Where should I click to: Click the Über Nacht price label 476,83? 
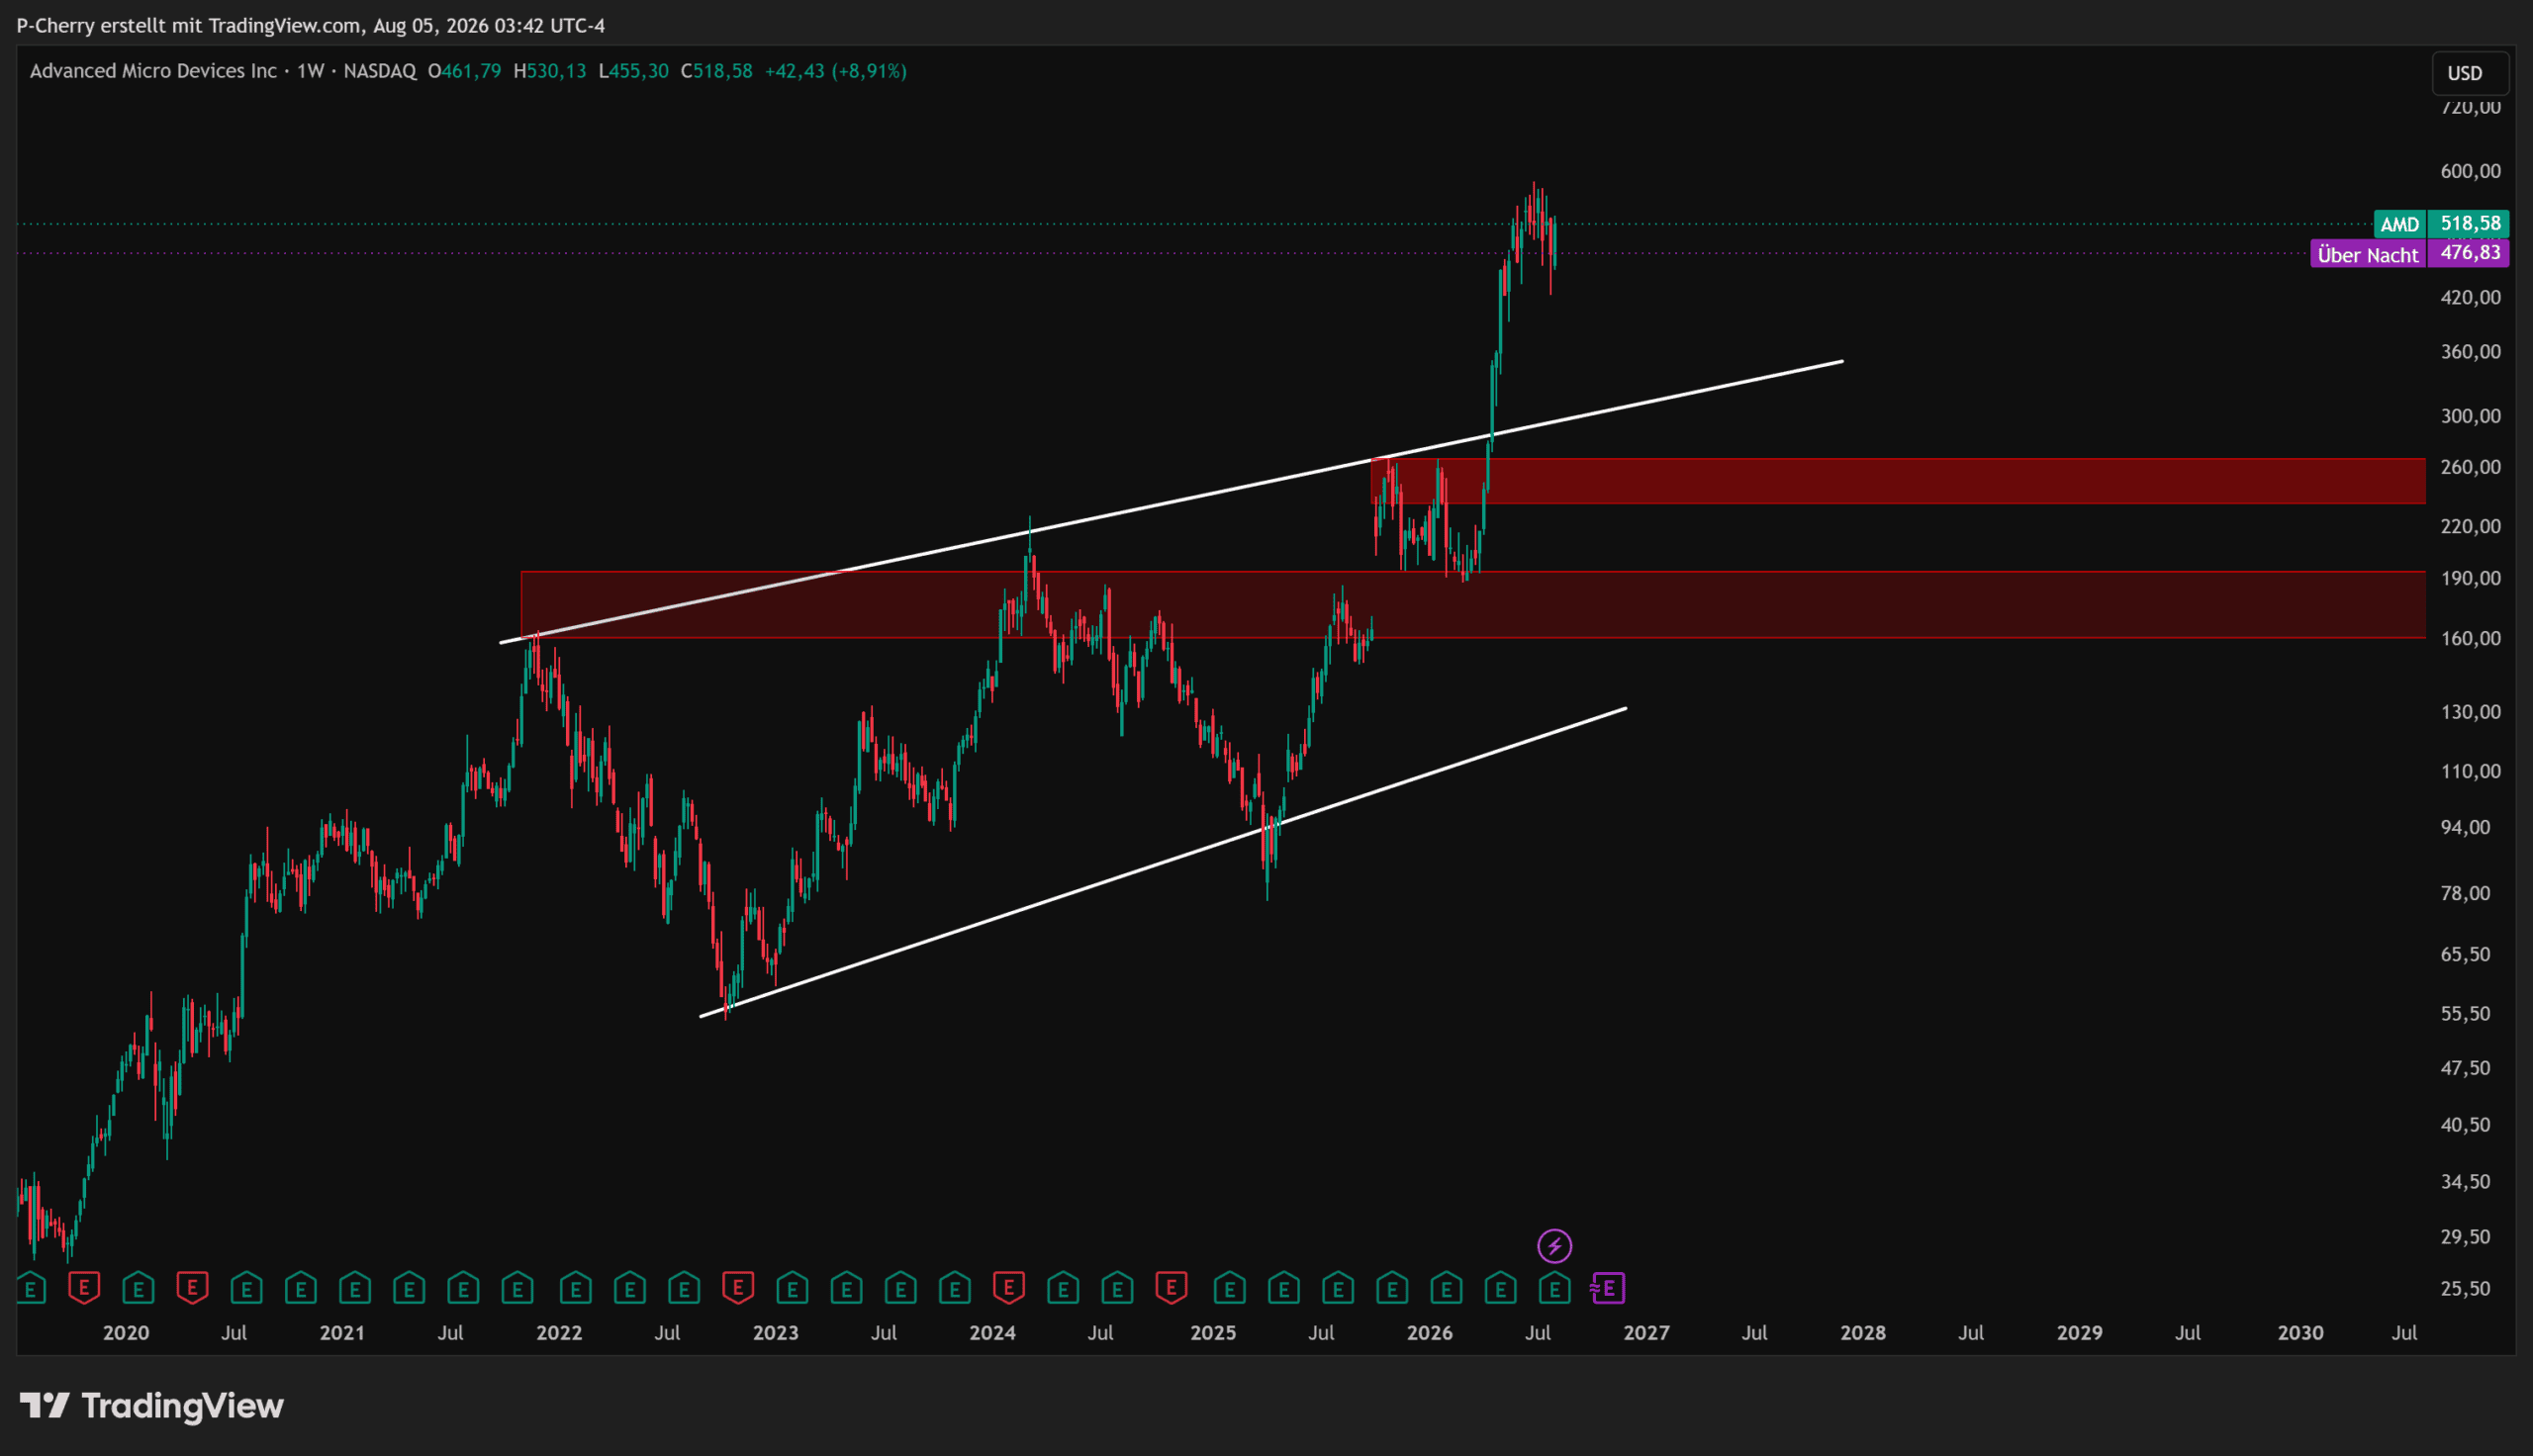click(x=2410, y=253)
